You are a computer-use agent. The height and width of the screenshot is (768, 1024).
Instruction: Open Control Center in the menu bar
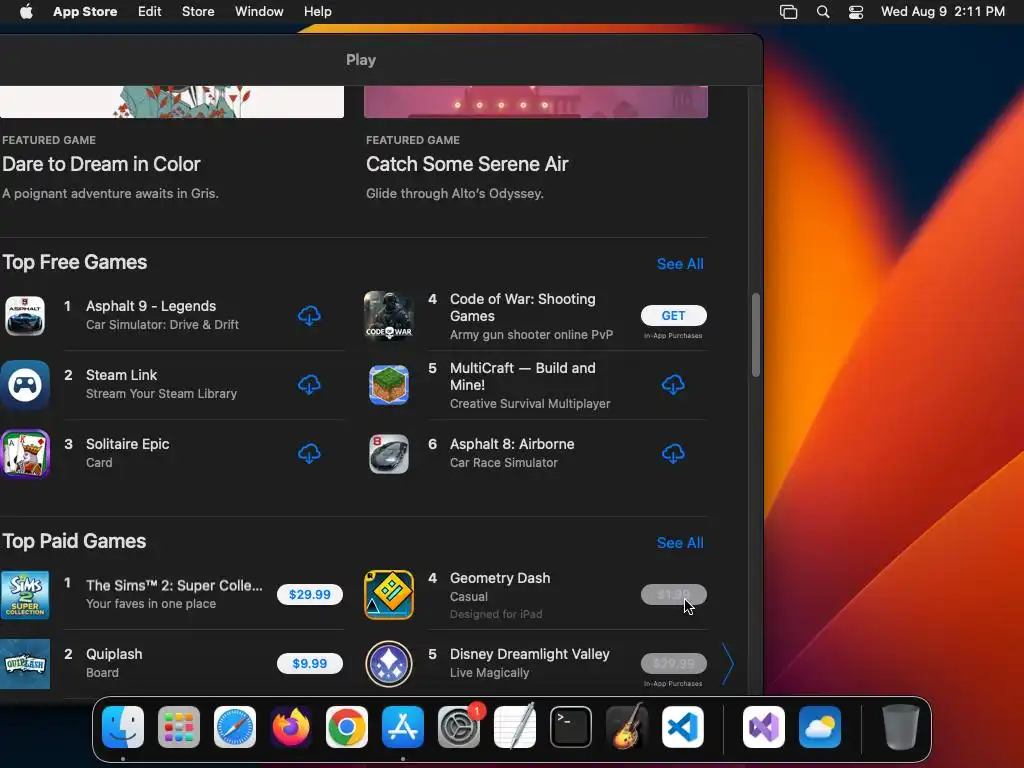pyautogui.click(x=856, y=12)
